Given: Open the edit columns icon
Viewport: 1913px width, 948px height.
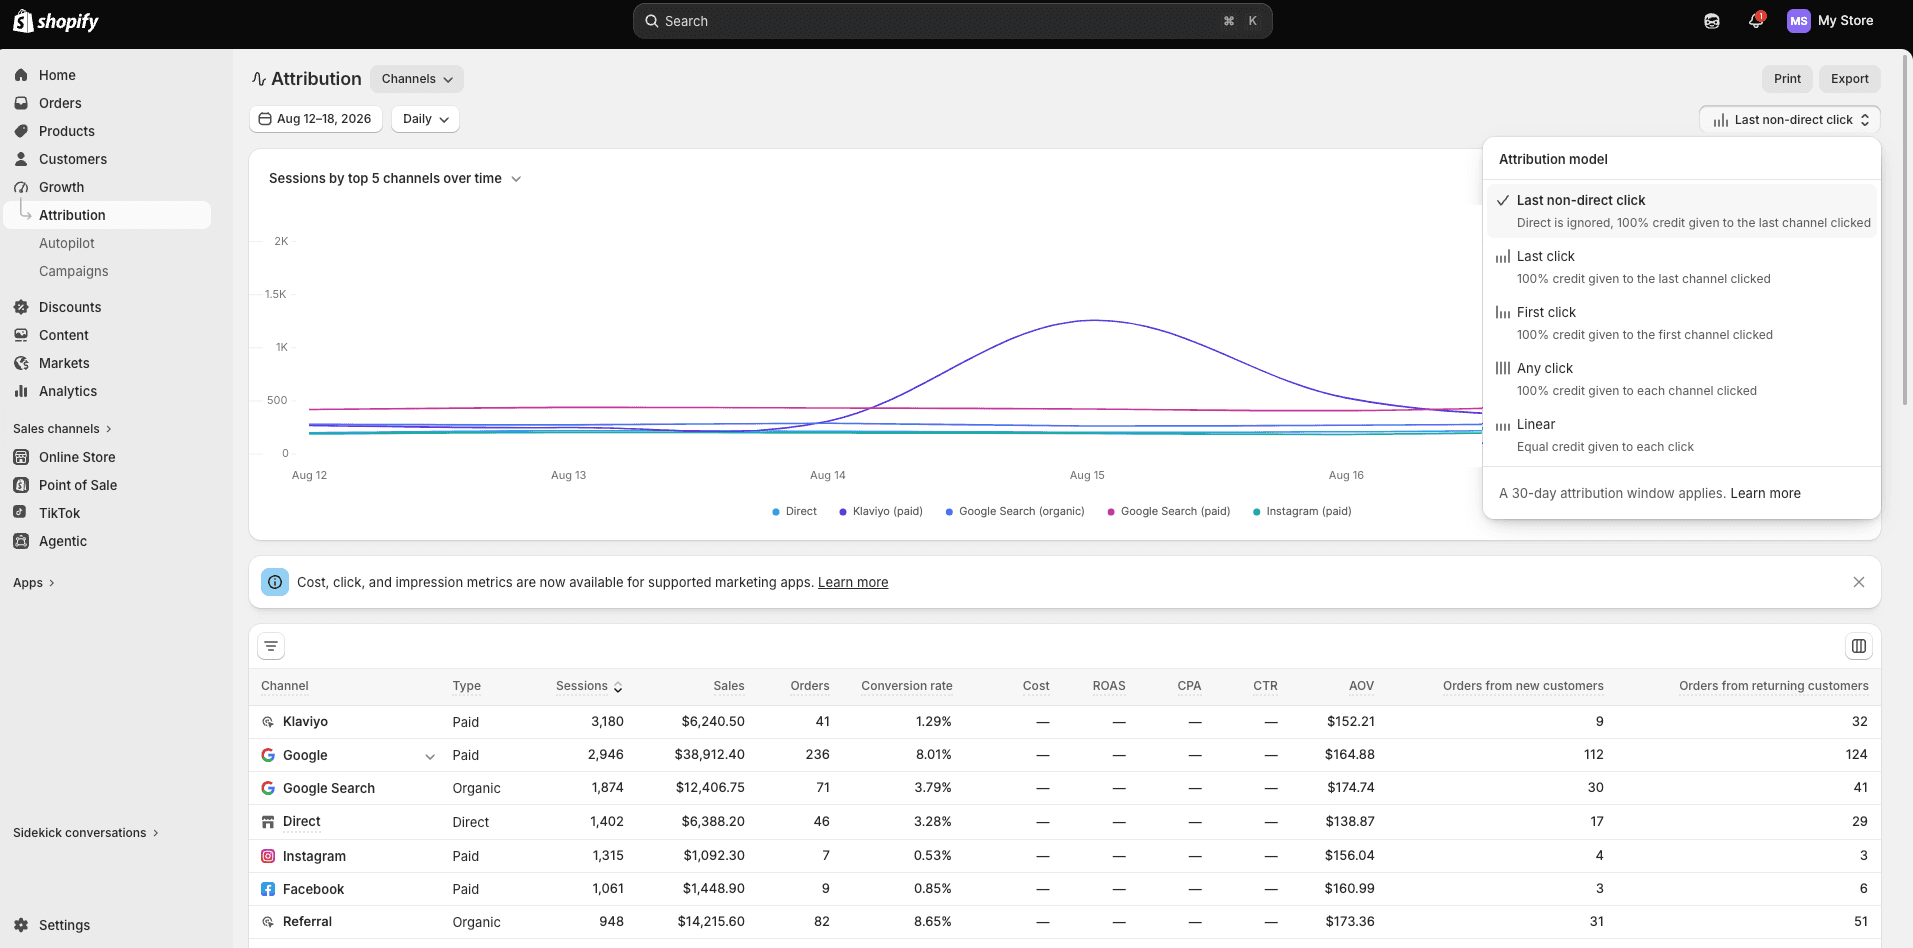Looking at the screenshot, I should (x=1859, y=646).
